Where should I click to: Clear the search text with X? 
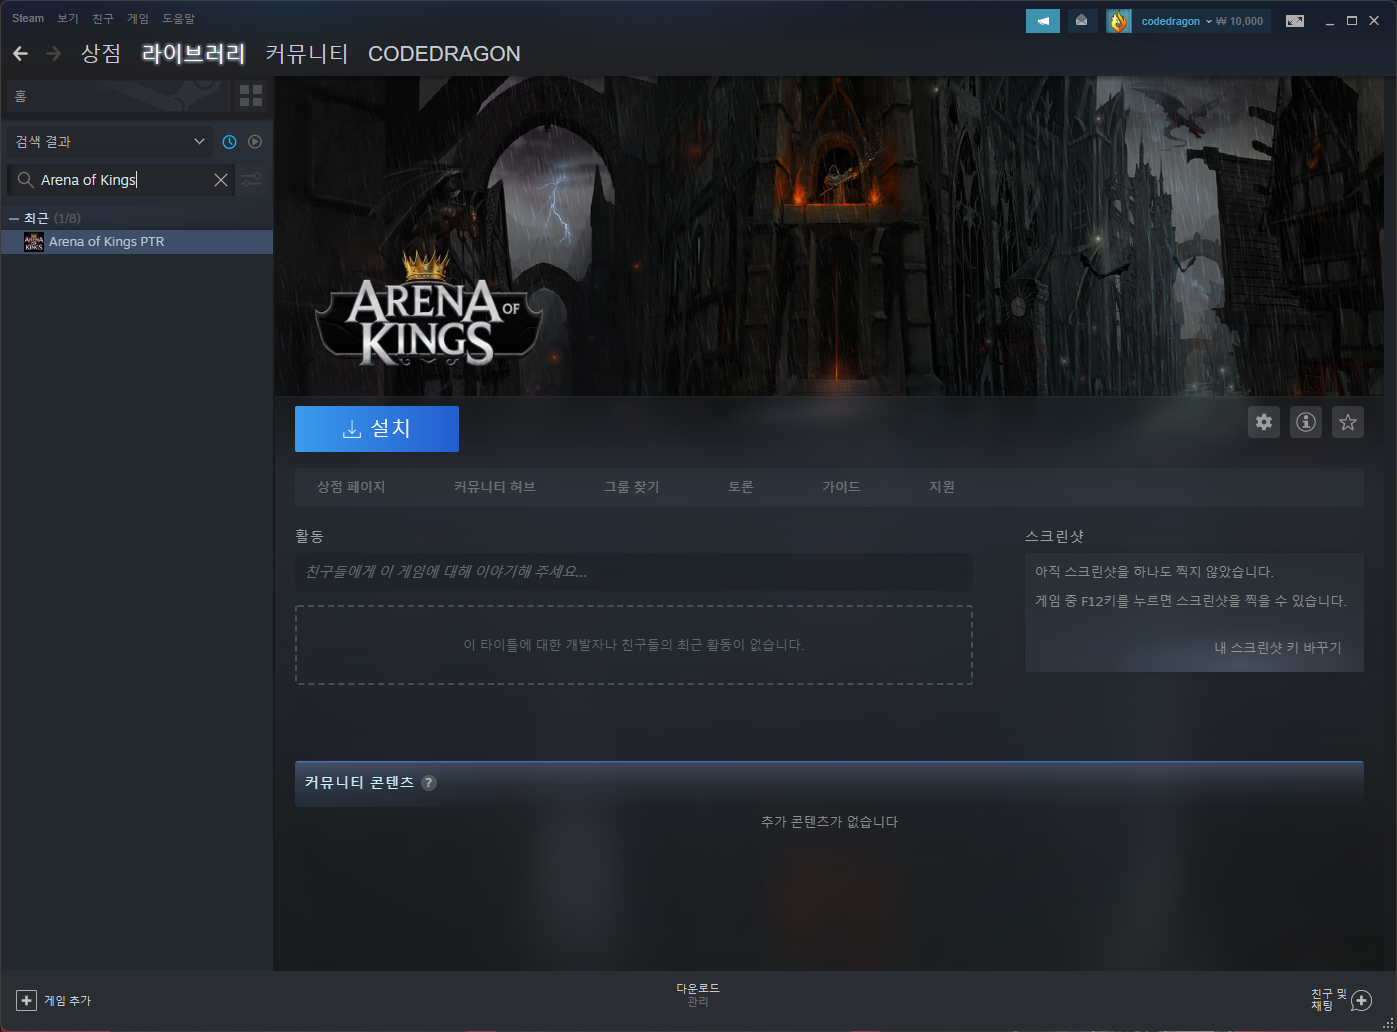point(221,180)
